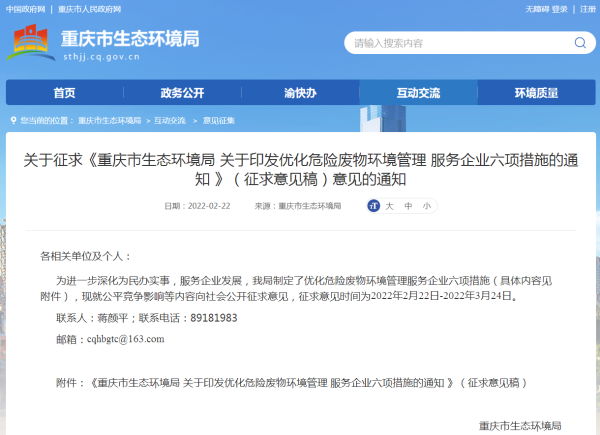Select small font size "小"

[425, 206]
